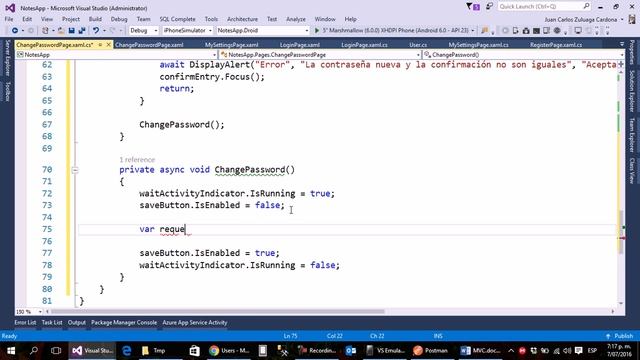Open the Architecture menu
The image size is (640, 360).
(x=242, y=19)
